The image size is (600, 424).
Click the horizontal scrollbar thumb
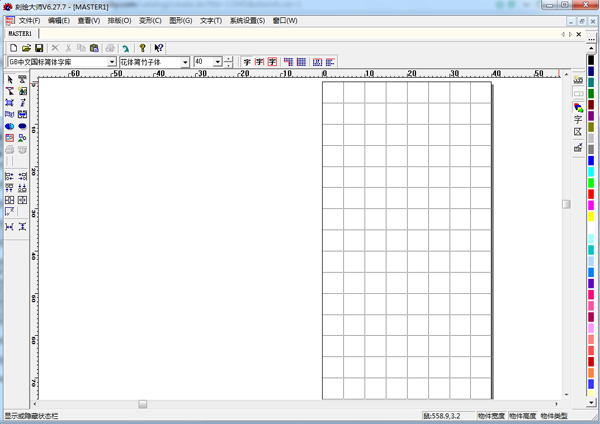click(x=143, y=404)
